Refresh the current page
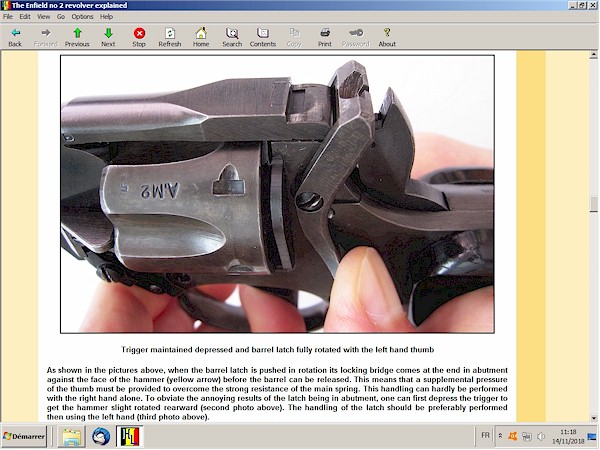 pos(170,38)
